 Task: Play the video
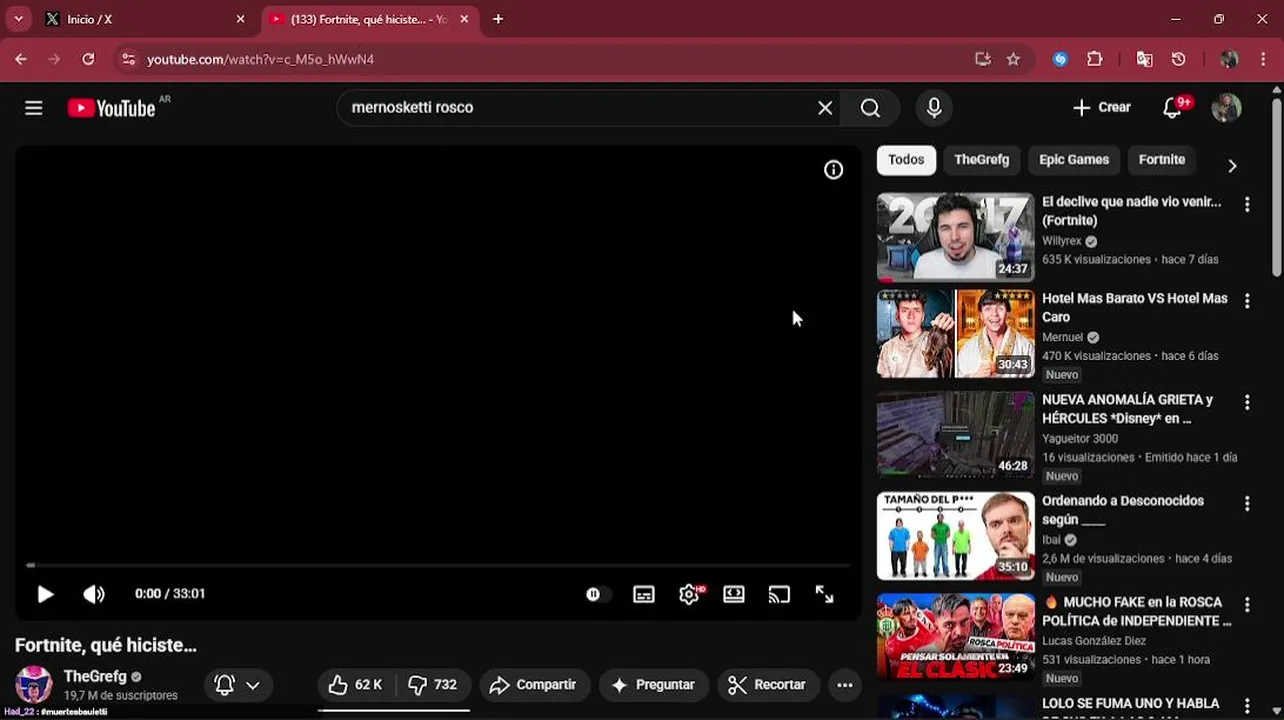[45, 594]
